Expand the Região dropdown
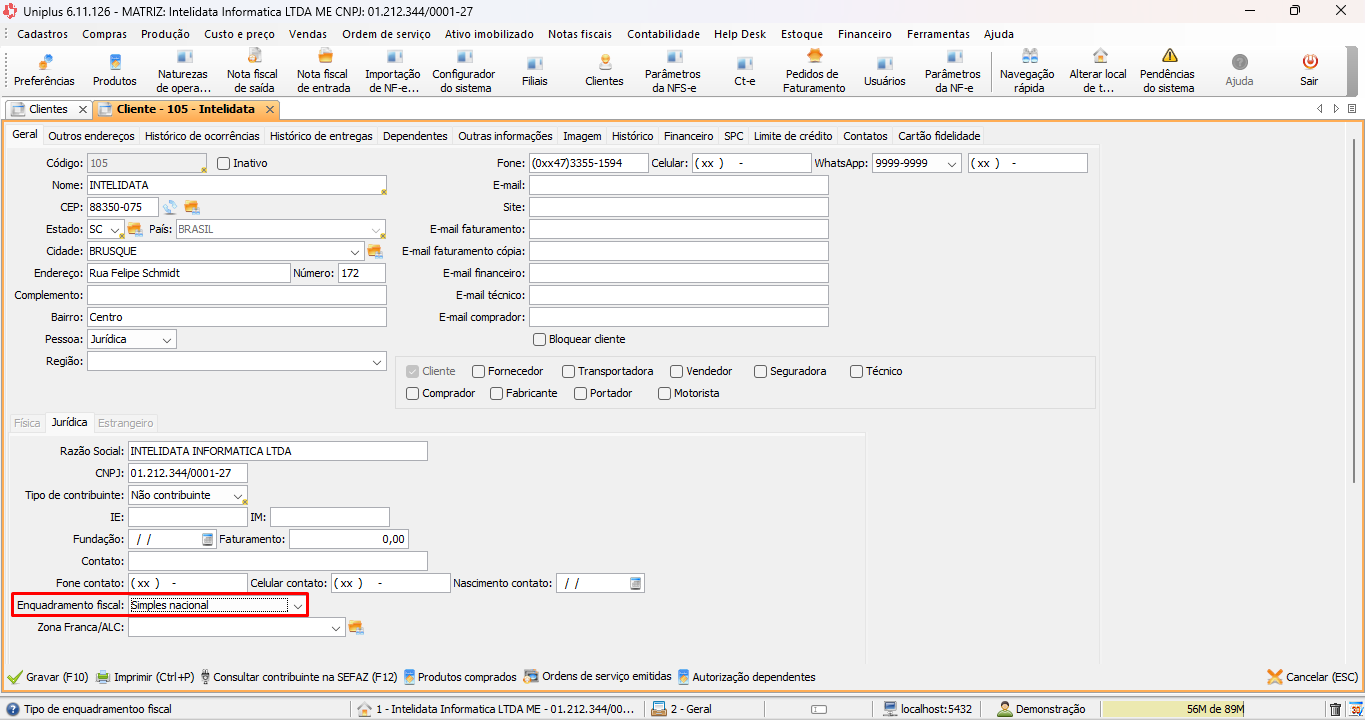This screenshot has height=720, width=1365. tap(377, 361)
